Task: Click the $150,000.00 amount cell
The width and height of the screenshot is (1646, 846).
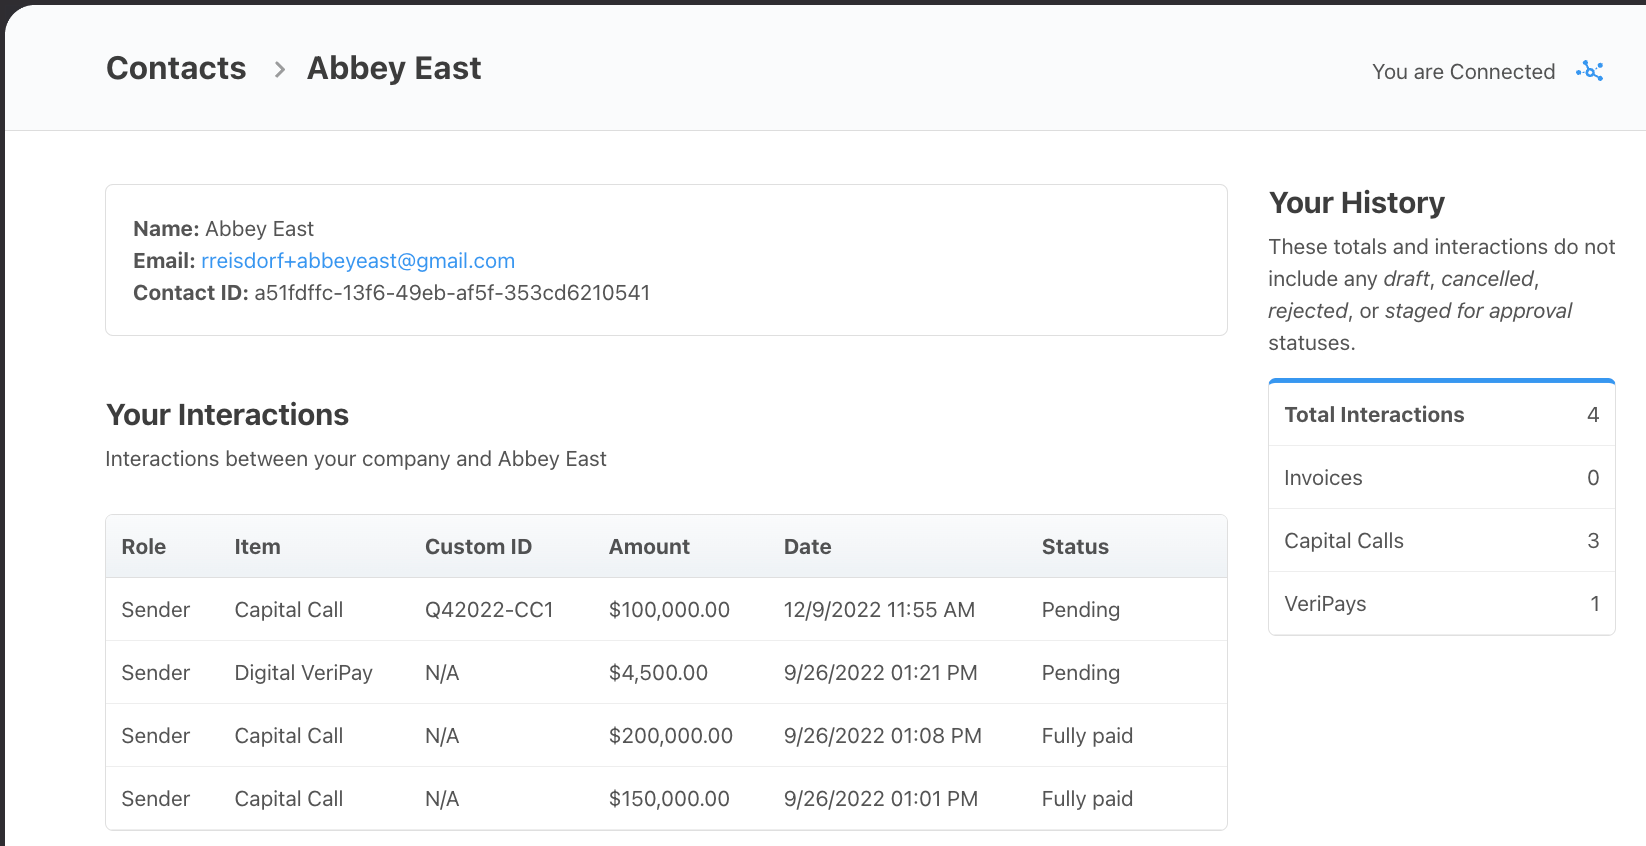Action: click(669, 799)
